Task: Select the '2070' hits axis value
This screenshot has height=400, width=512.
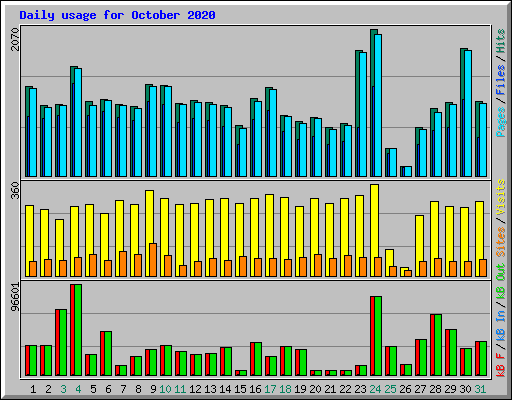Action: click(15, 39)
